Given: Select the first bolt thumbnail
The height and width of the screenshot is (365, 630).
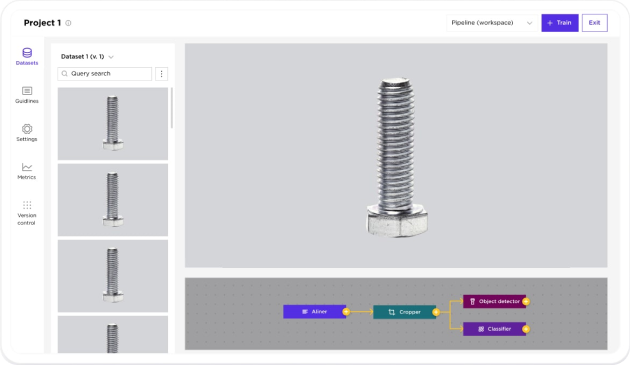Looking at the screenshot, I should (x=113, y=124).
